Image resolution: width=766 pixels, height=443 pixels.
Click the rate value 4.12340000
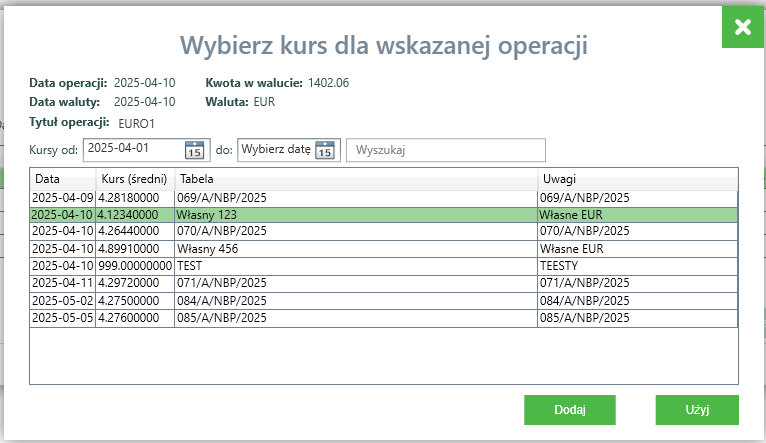pyautogui.click(x=128, y=215)
